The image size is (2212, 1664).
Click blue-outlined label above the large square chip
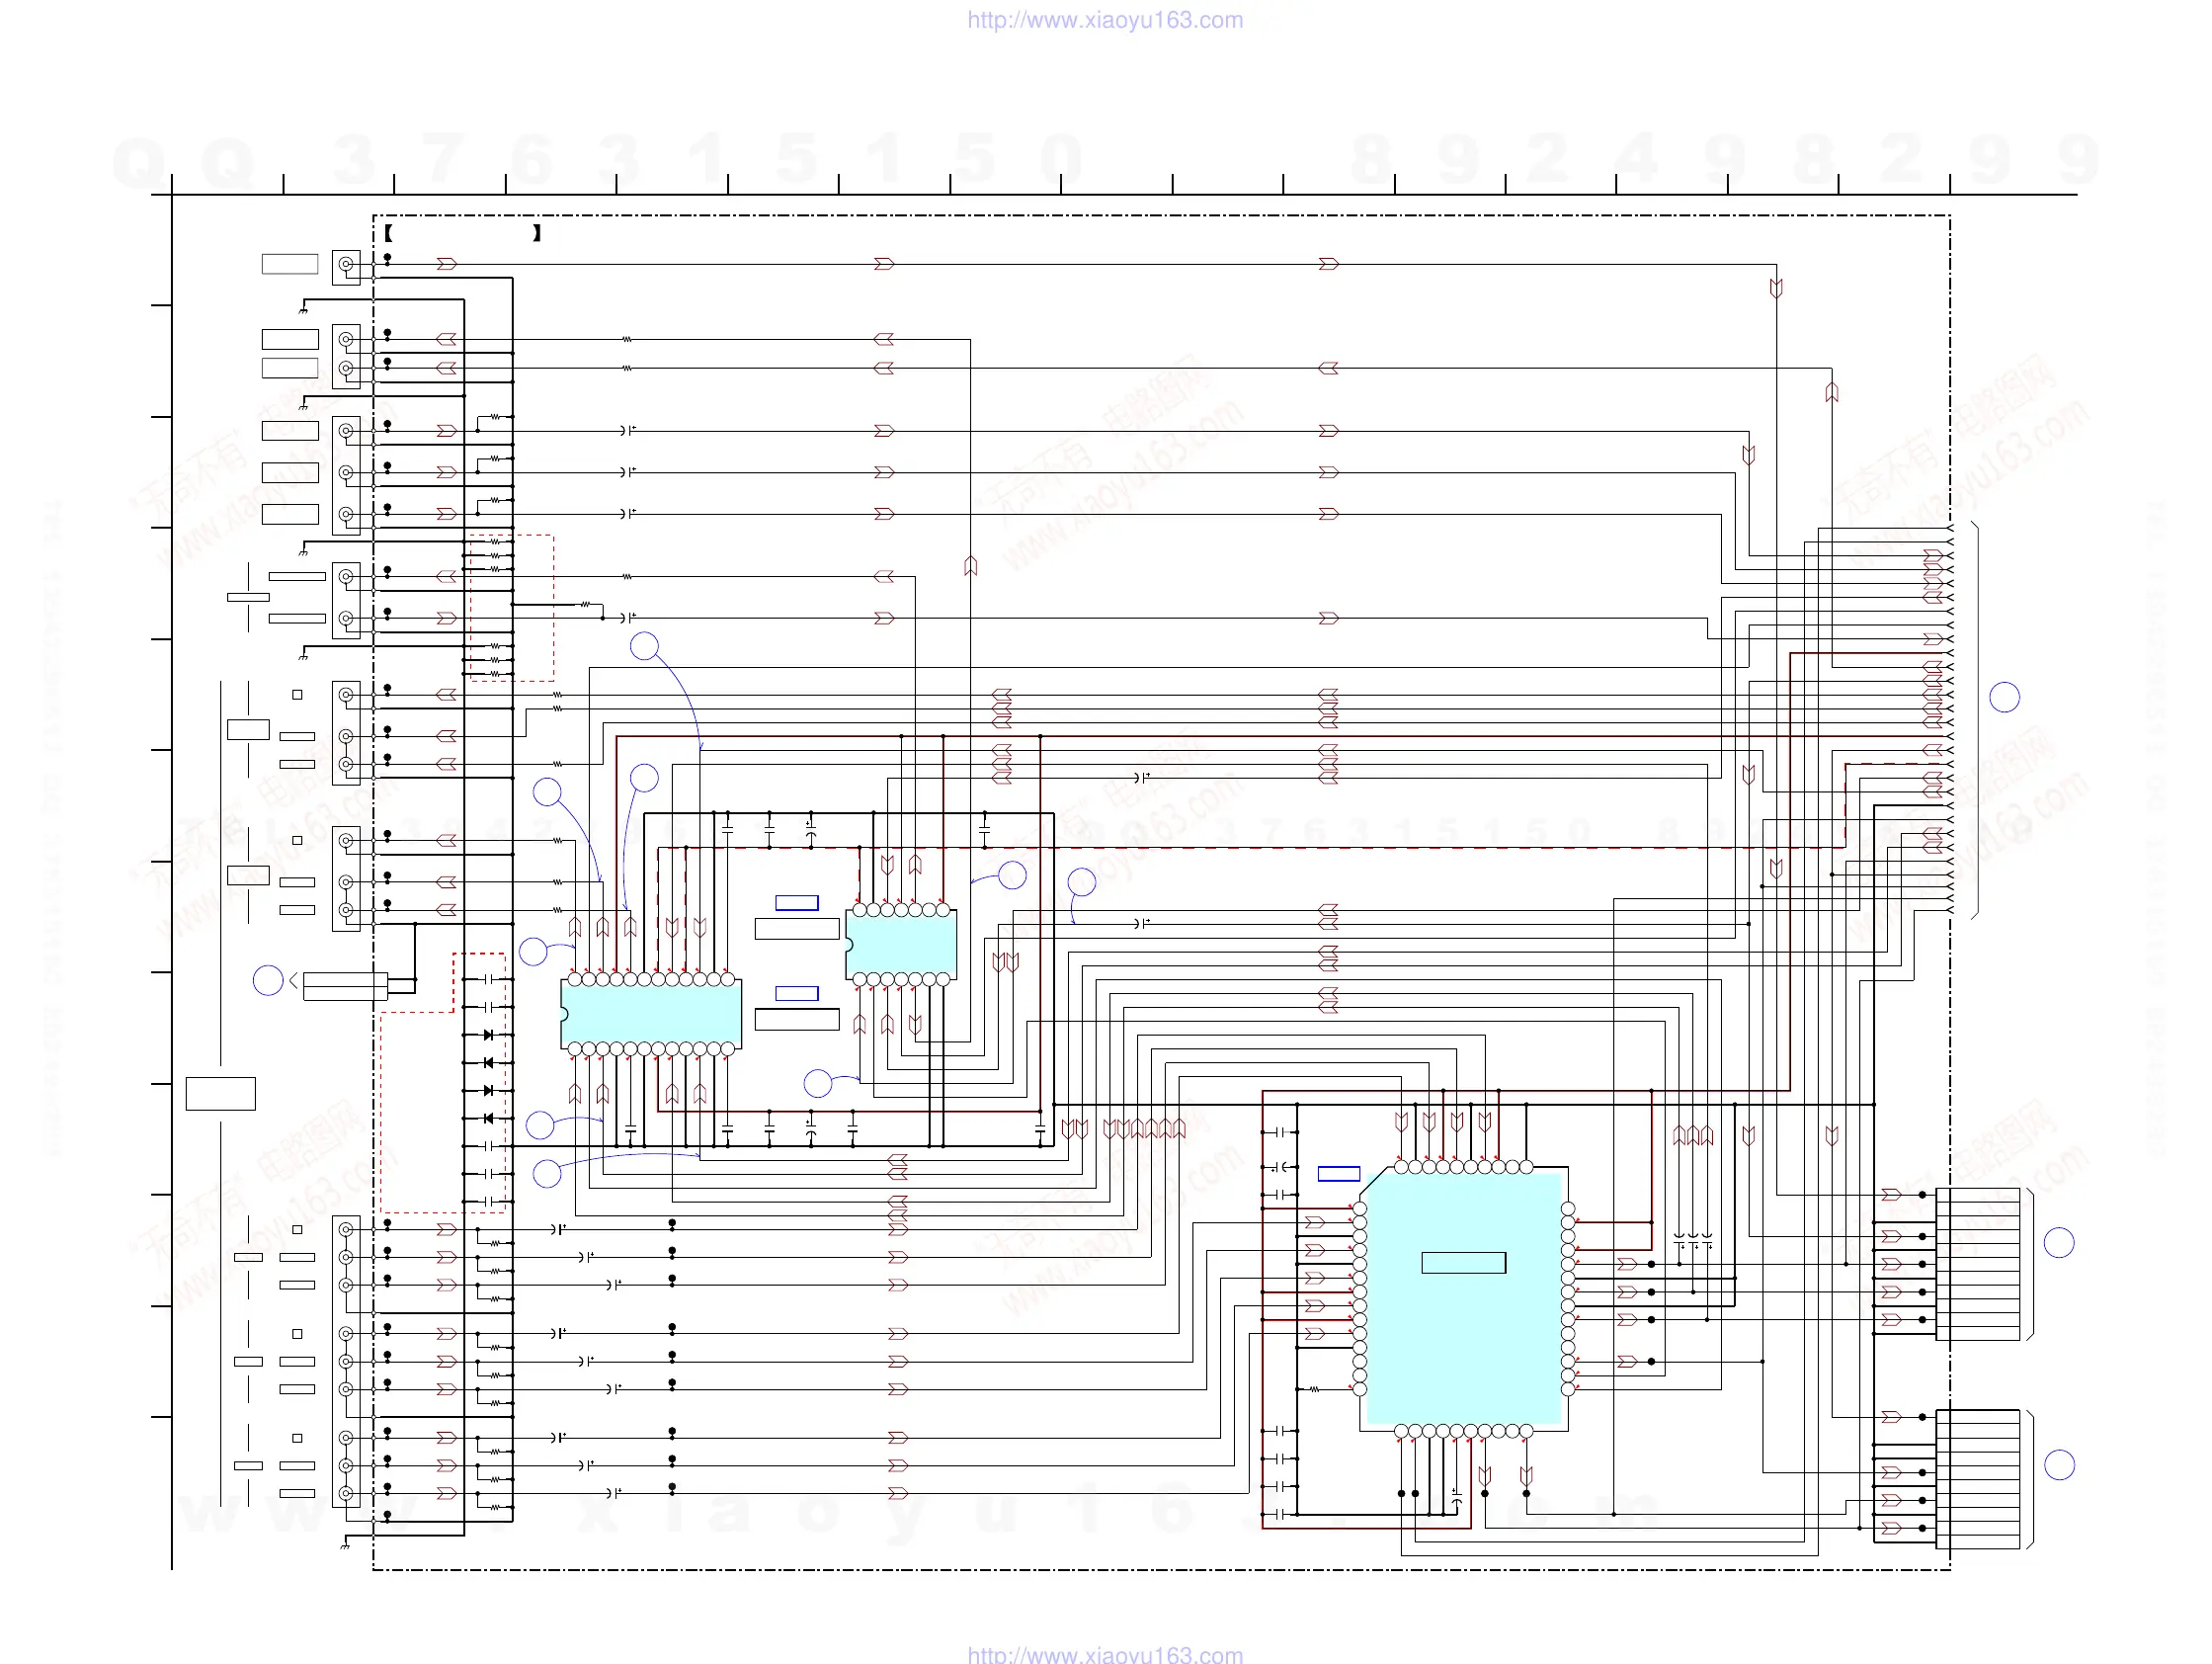(1338, 1174)
